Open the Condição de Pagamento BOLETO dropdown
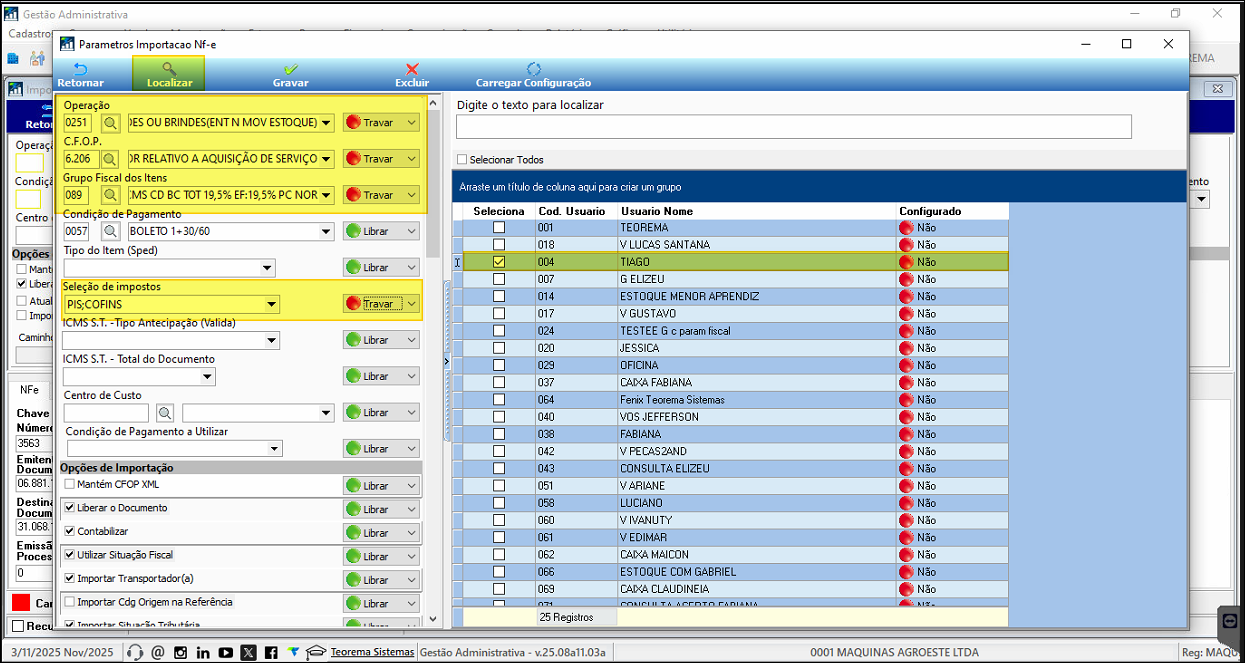The image size is (1245, 663). pyautogui.click(x=326, y=231)
